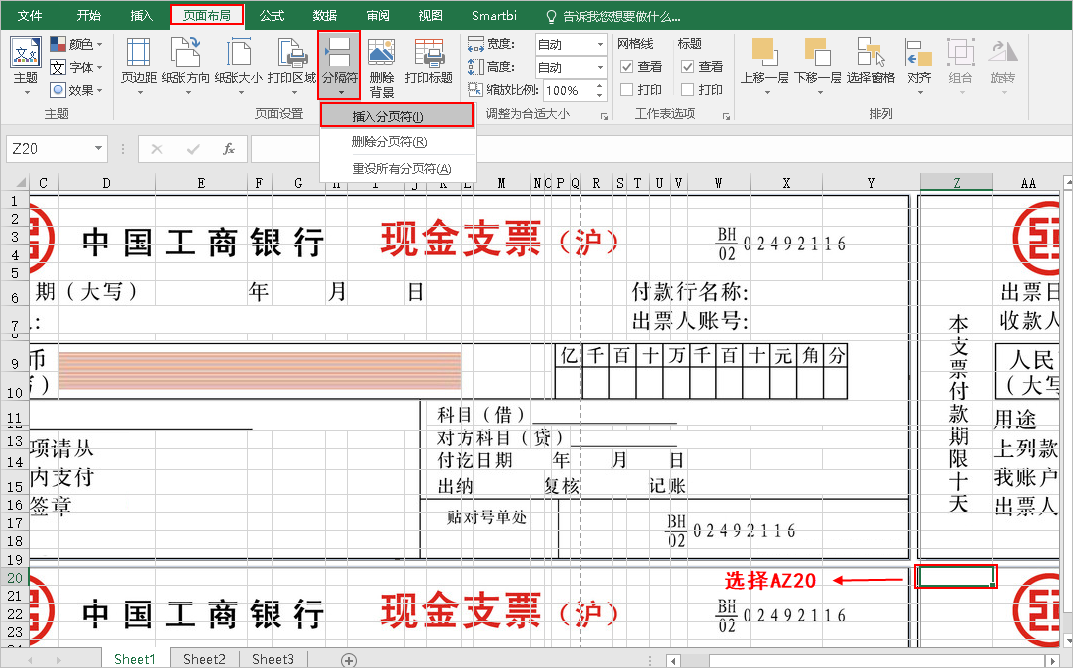
Task: Click the 旋转 rotate icon
Action: click(1003, 65)
